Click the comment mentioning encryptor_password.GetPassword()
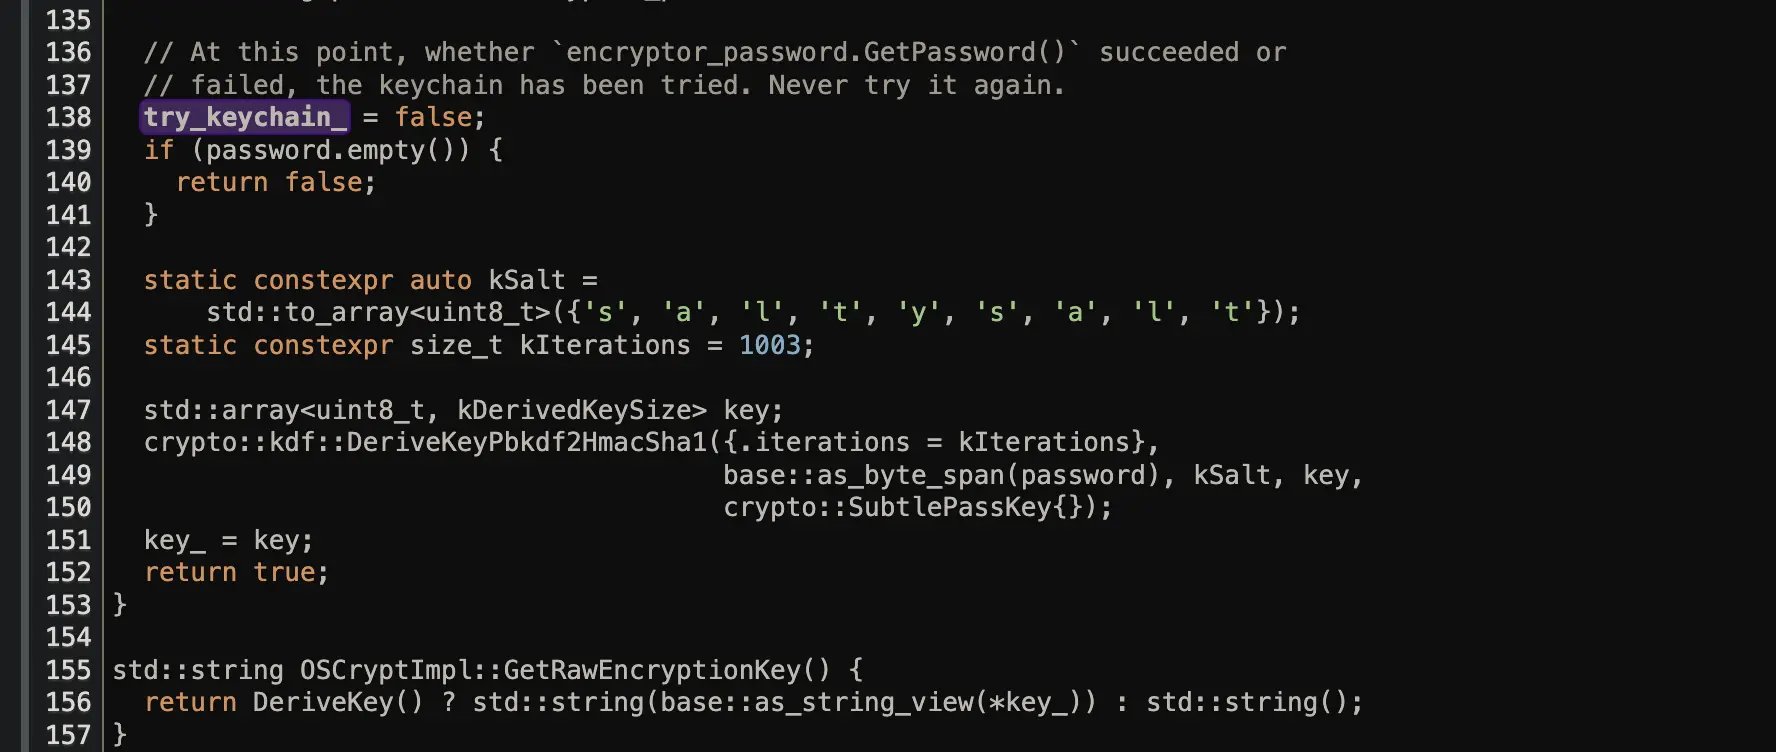Image resolution: width=1776 pixels, height=752 pixels. pyautogui.click(x=714, y=52)
